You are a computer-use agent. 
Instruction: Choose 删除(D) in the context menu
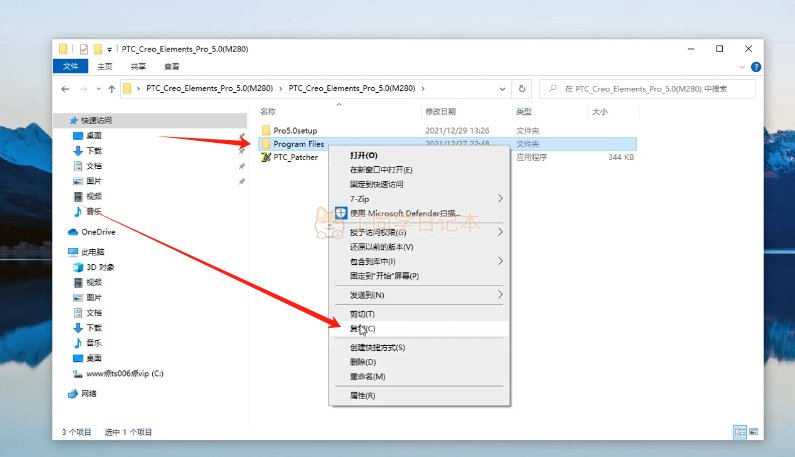click(x=363, y=362)
